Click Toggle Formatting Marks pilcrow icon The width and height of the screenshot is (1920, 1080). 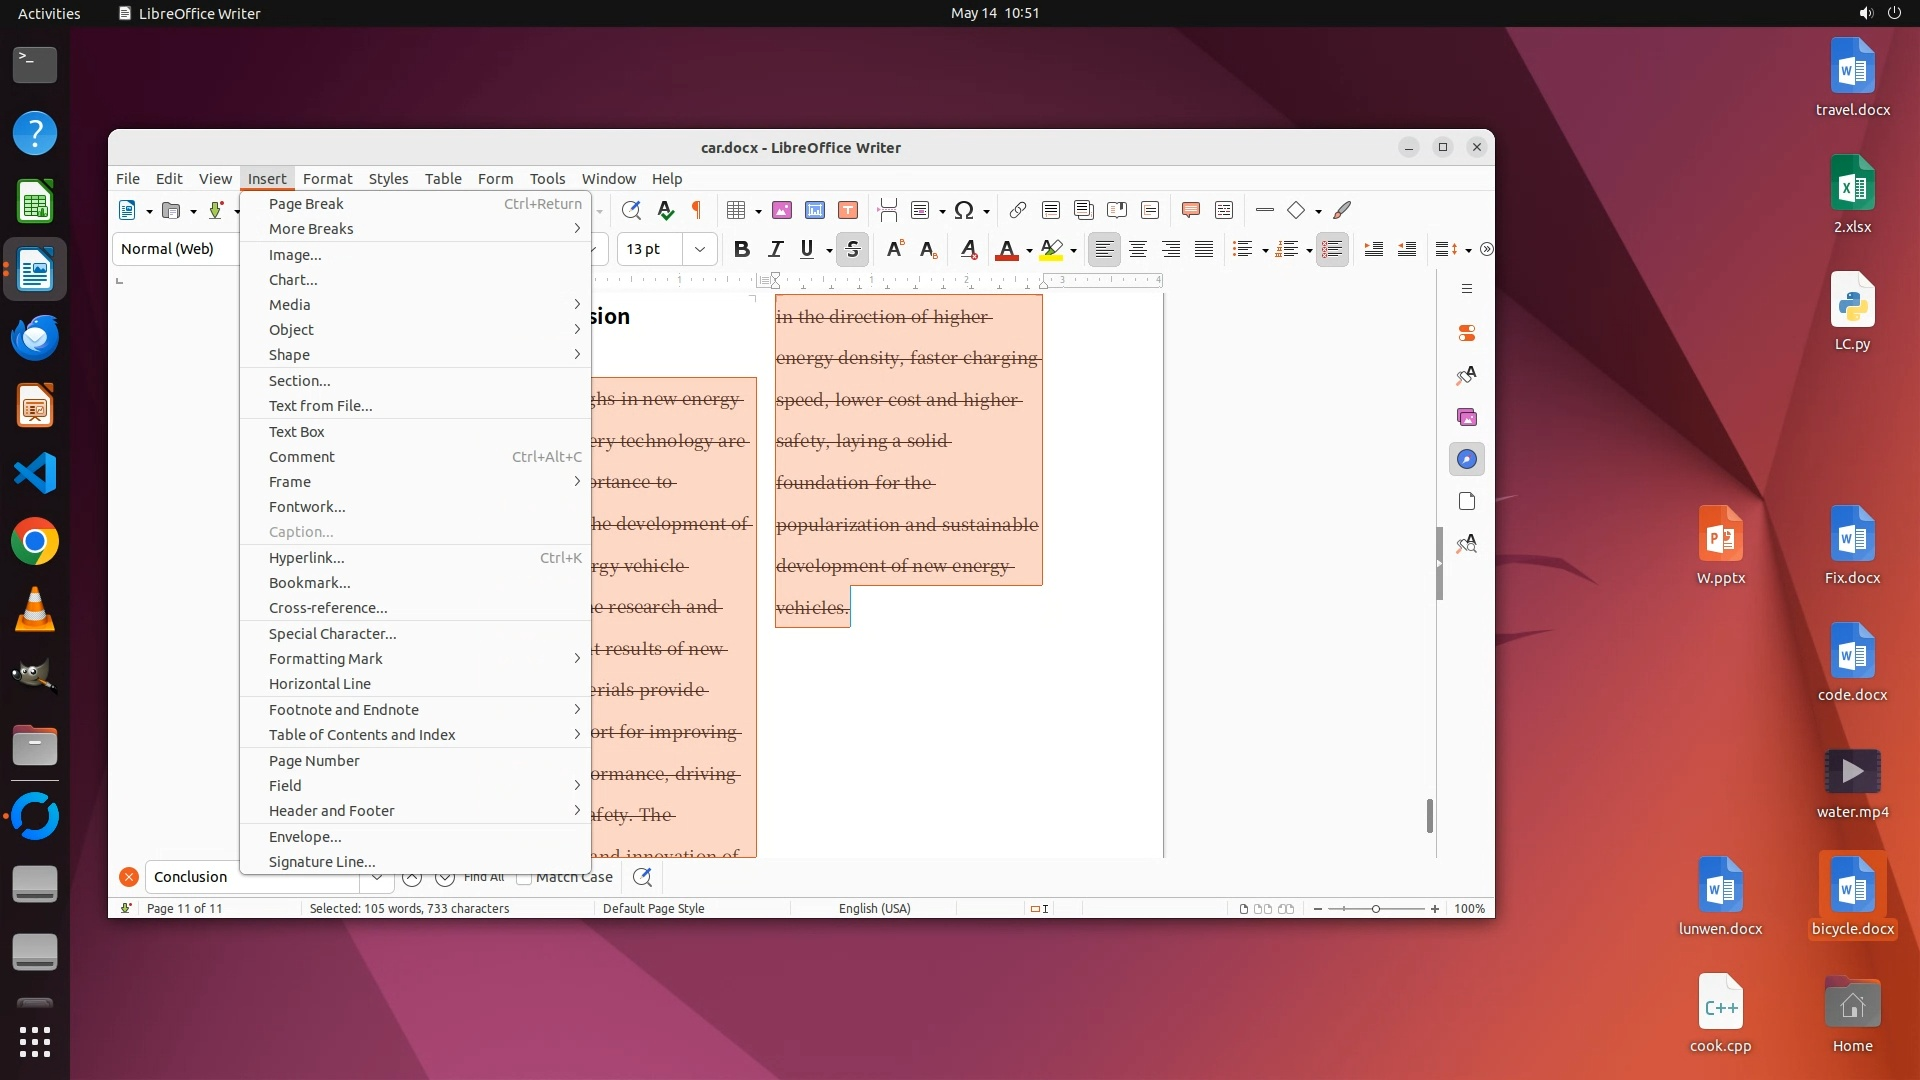pyautogui.click(x=697, y=210)
